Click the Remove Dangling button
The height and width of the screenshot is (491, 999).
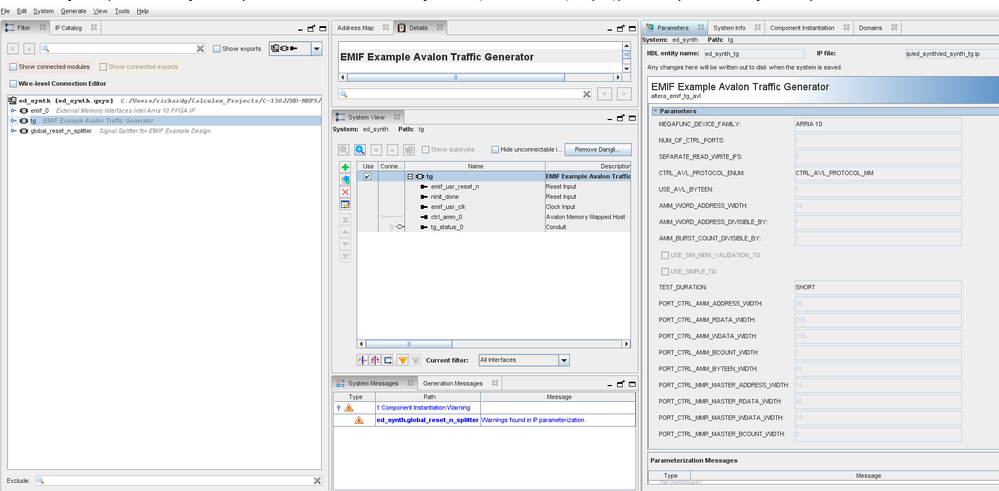[x=597, y=150]
